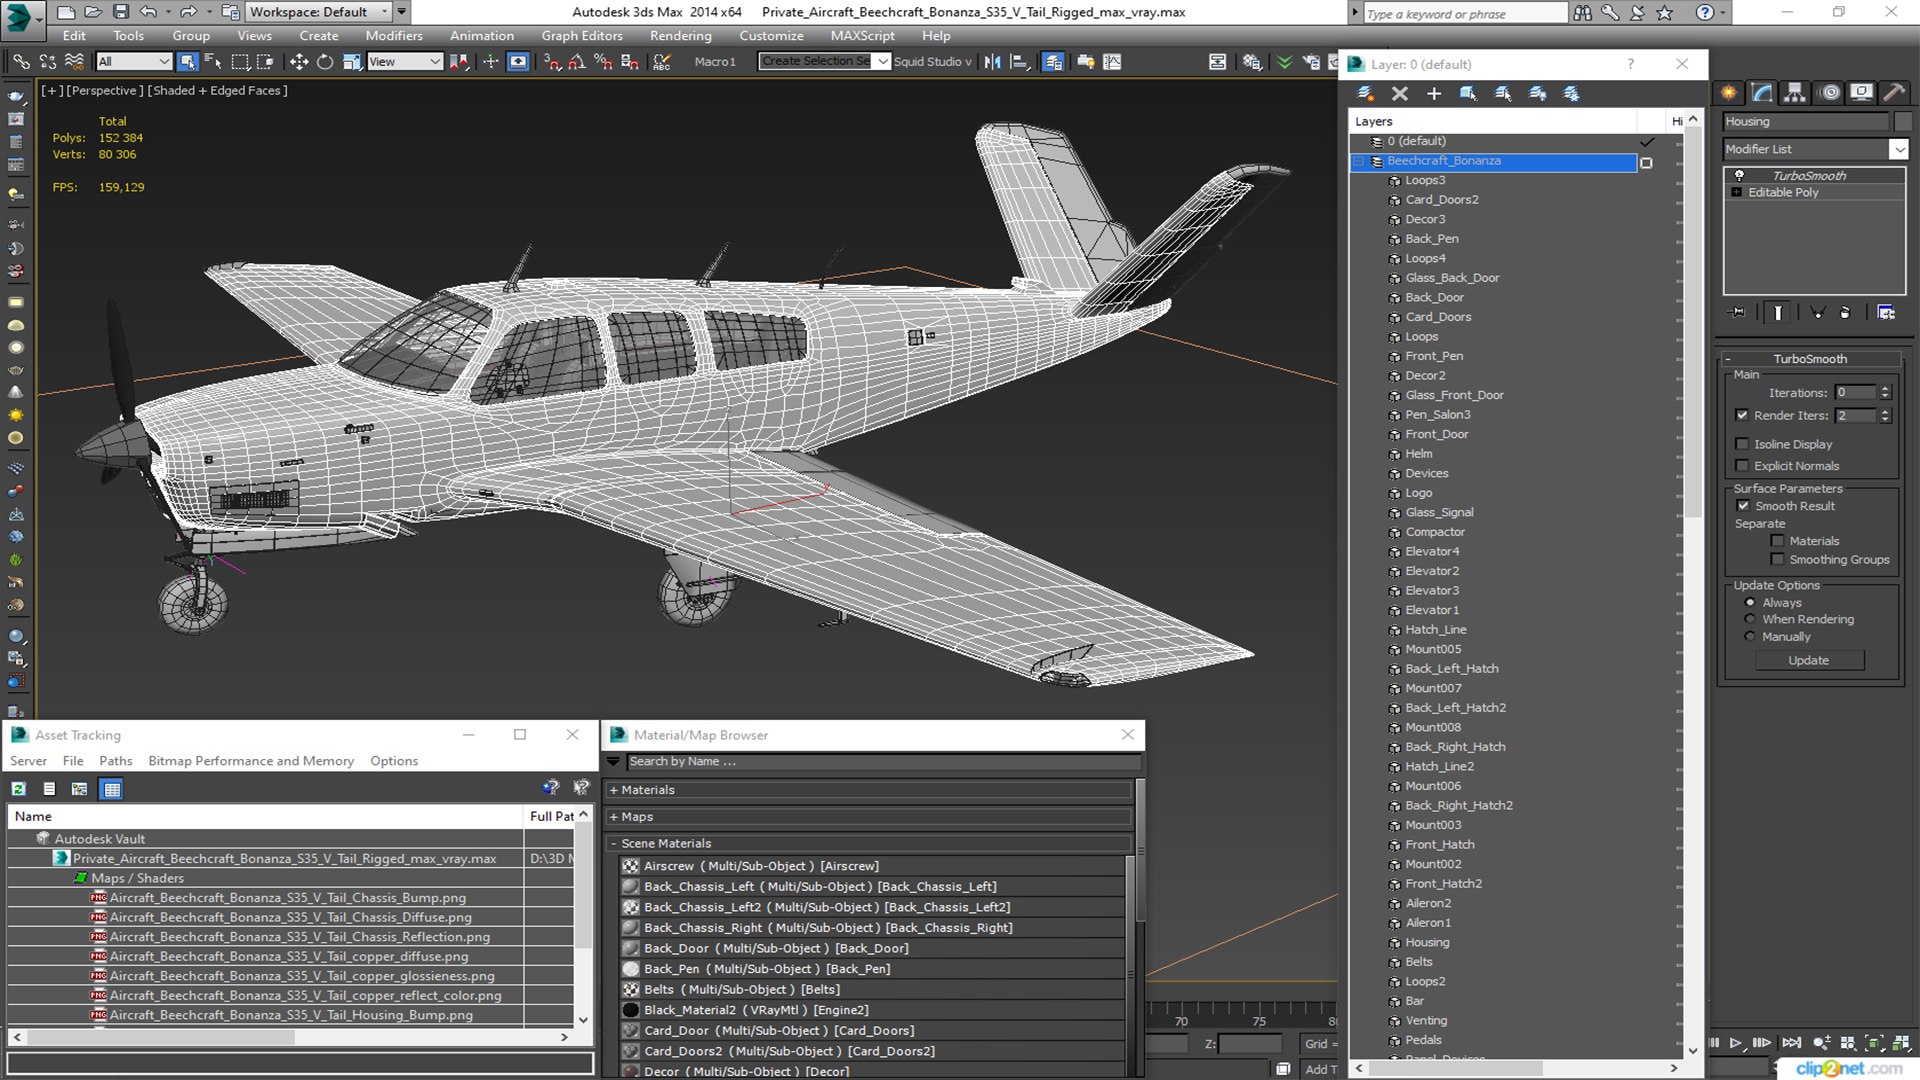The image size is (1920, 1080).
Task: Expand Editable Poly in modifier stack
Action: coord(1737,192)
